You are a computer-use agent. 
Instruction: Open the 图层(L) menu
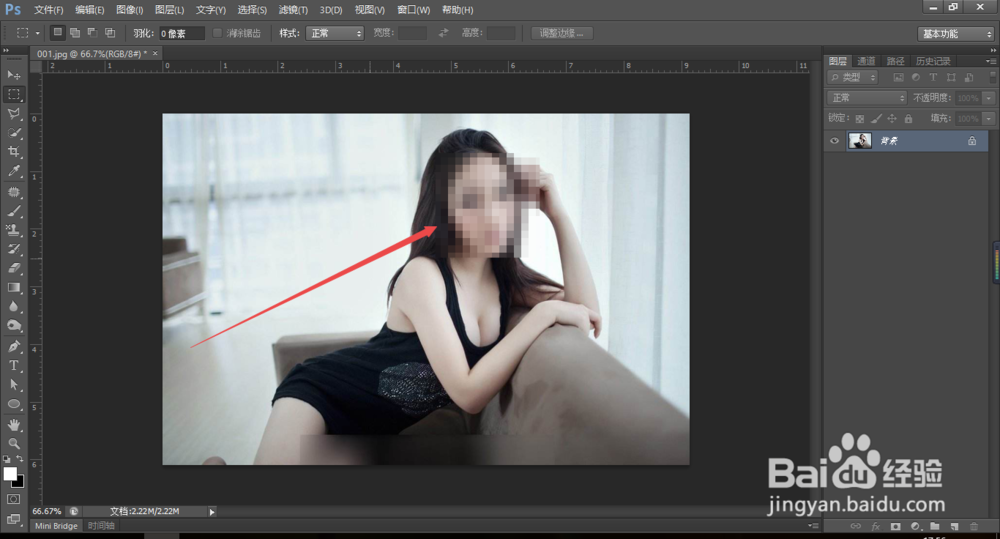click(169, 10)
